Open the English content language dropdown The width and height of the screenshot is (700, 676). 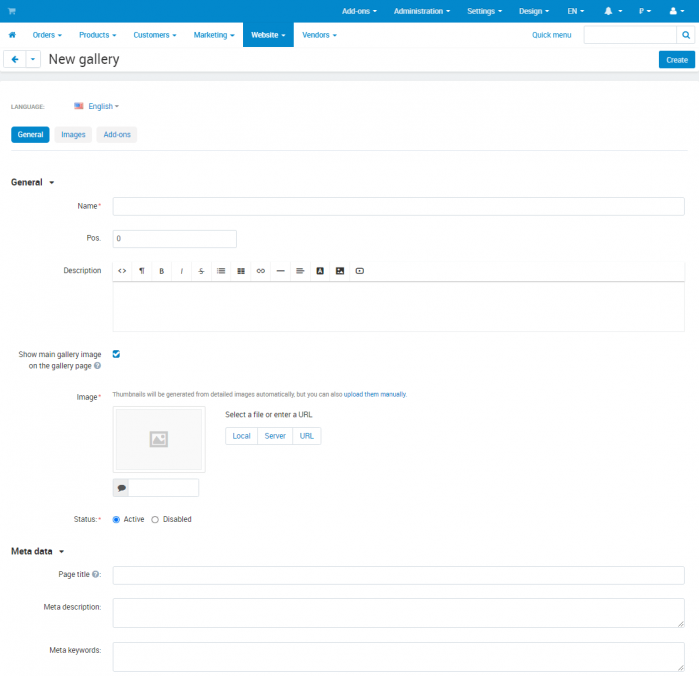pos(103,106)
